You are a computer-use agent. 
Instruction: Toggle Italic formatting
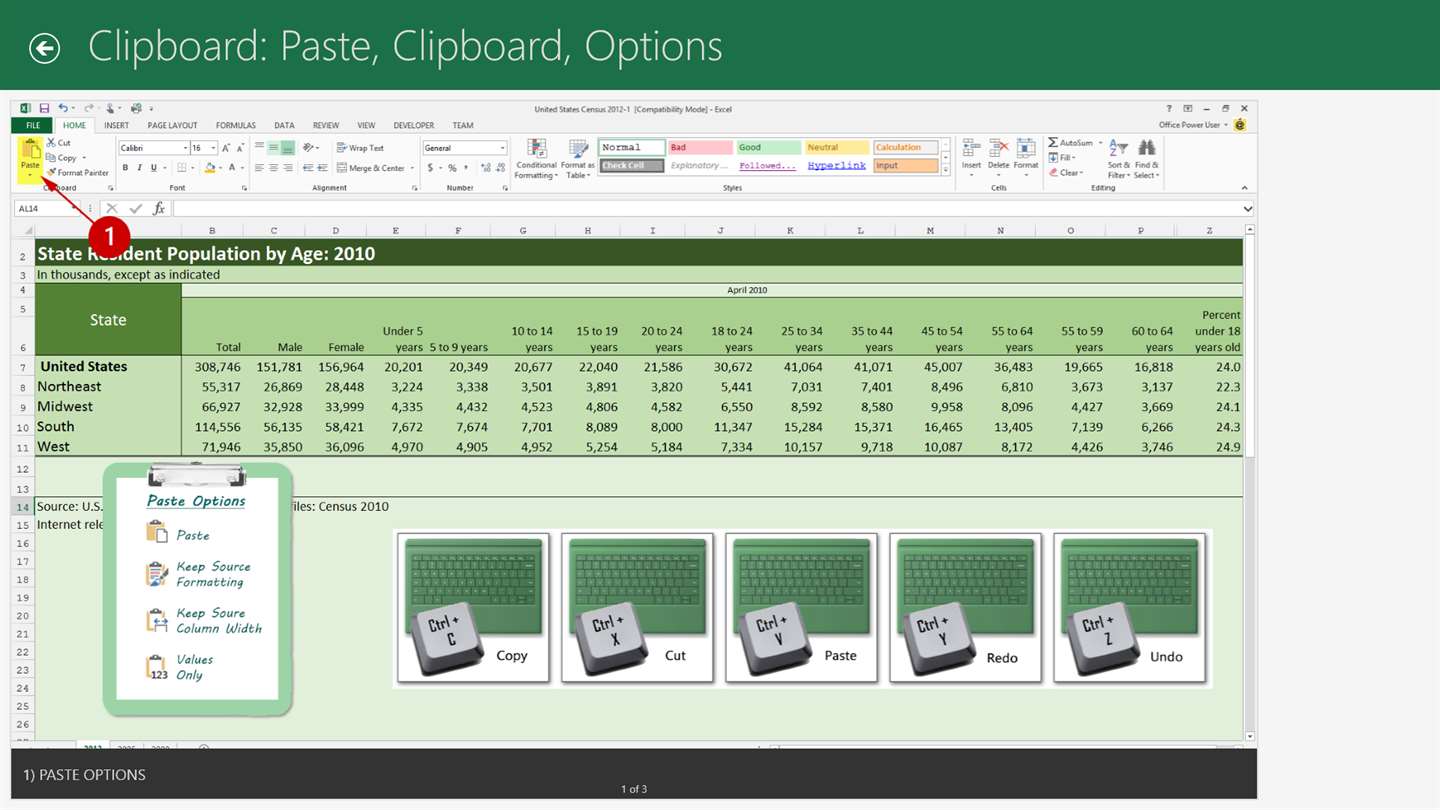point(139,168)
